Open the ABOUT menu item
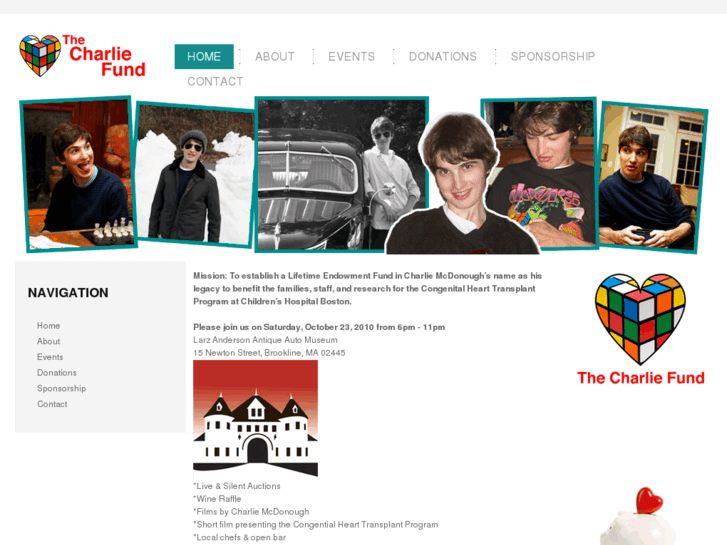Viewport: 727px width, 545px height. point(274,57)
